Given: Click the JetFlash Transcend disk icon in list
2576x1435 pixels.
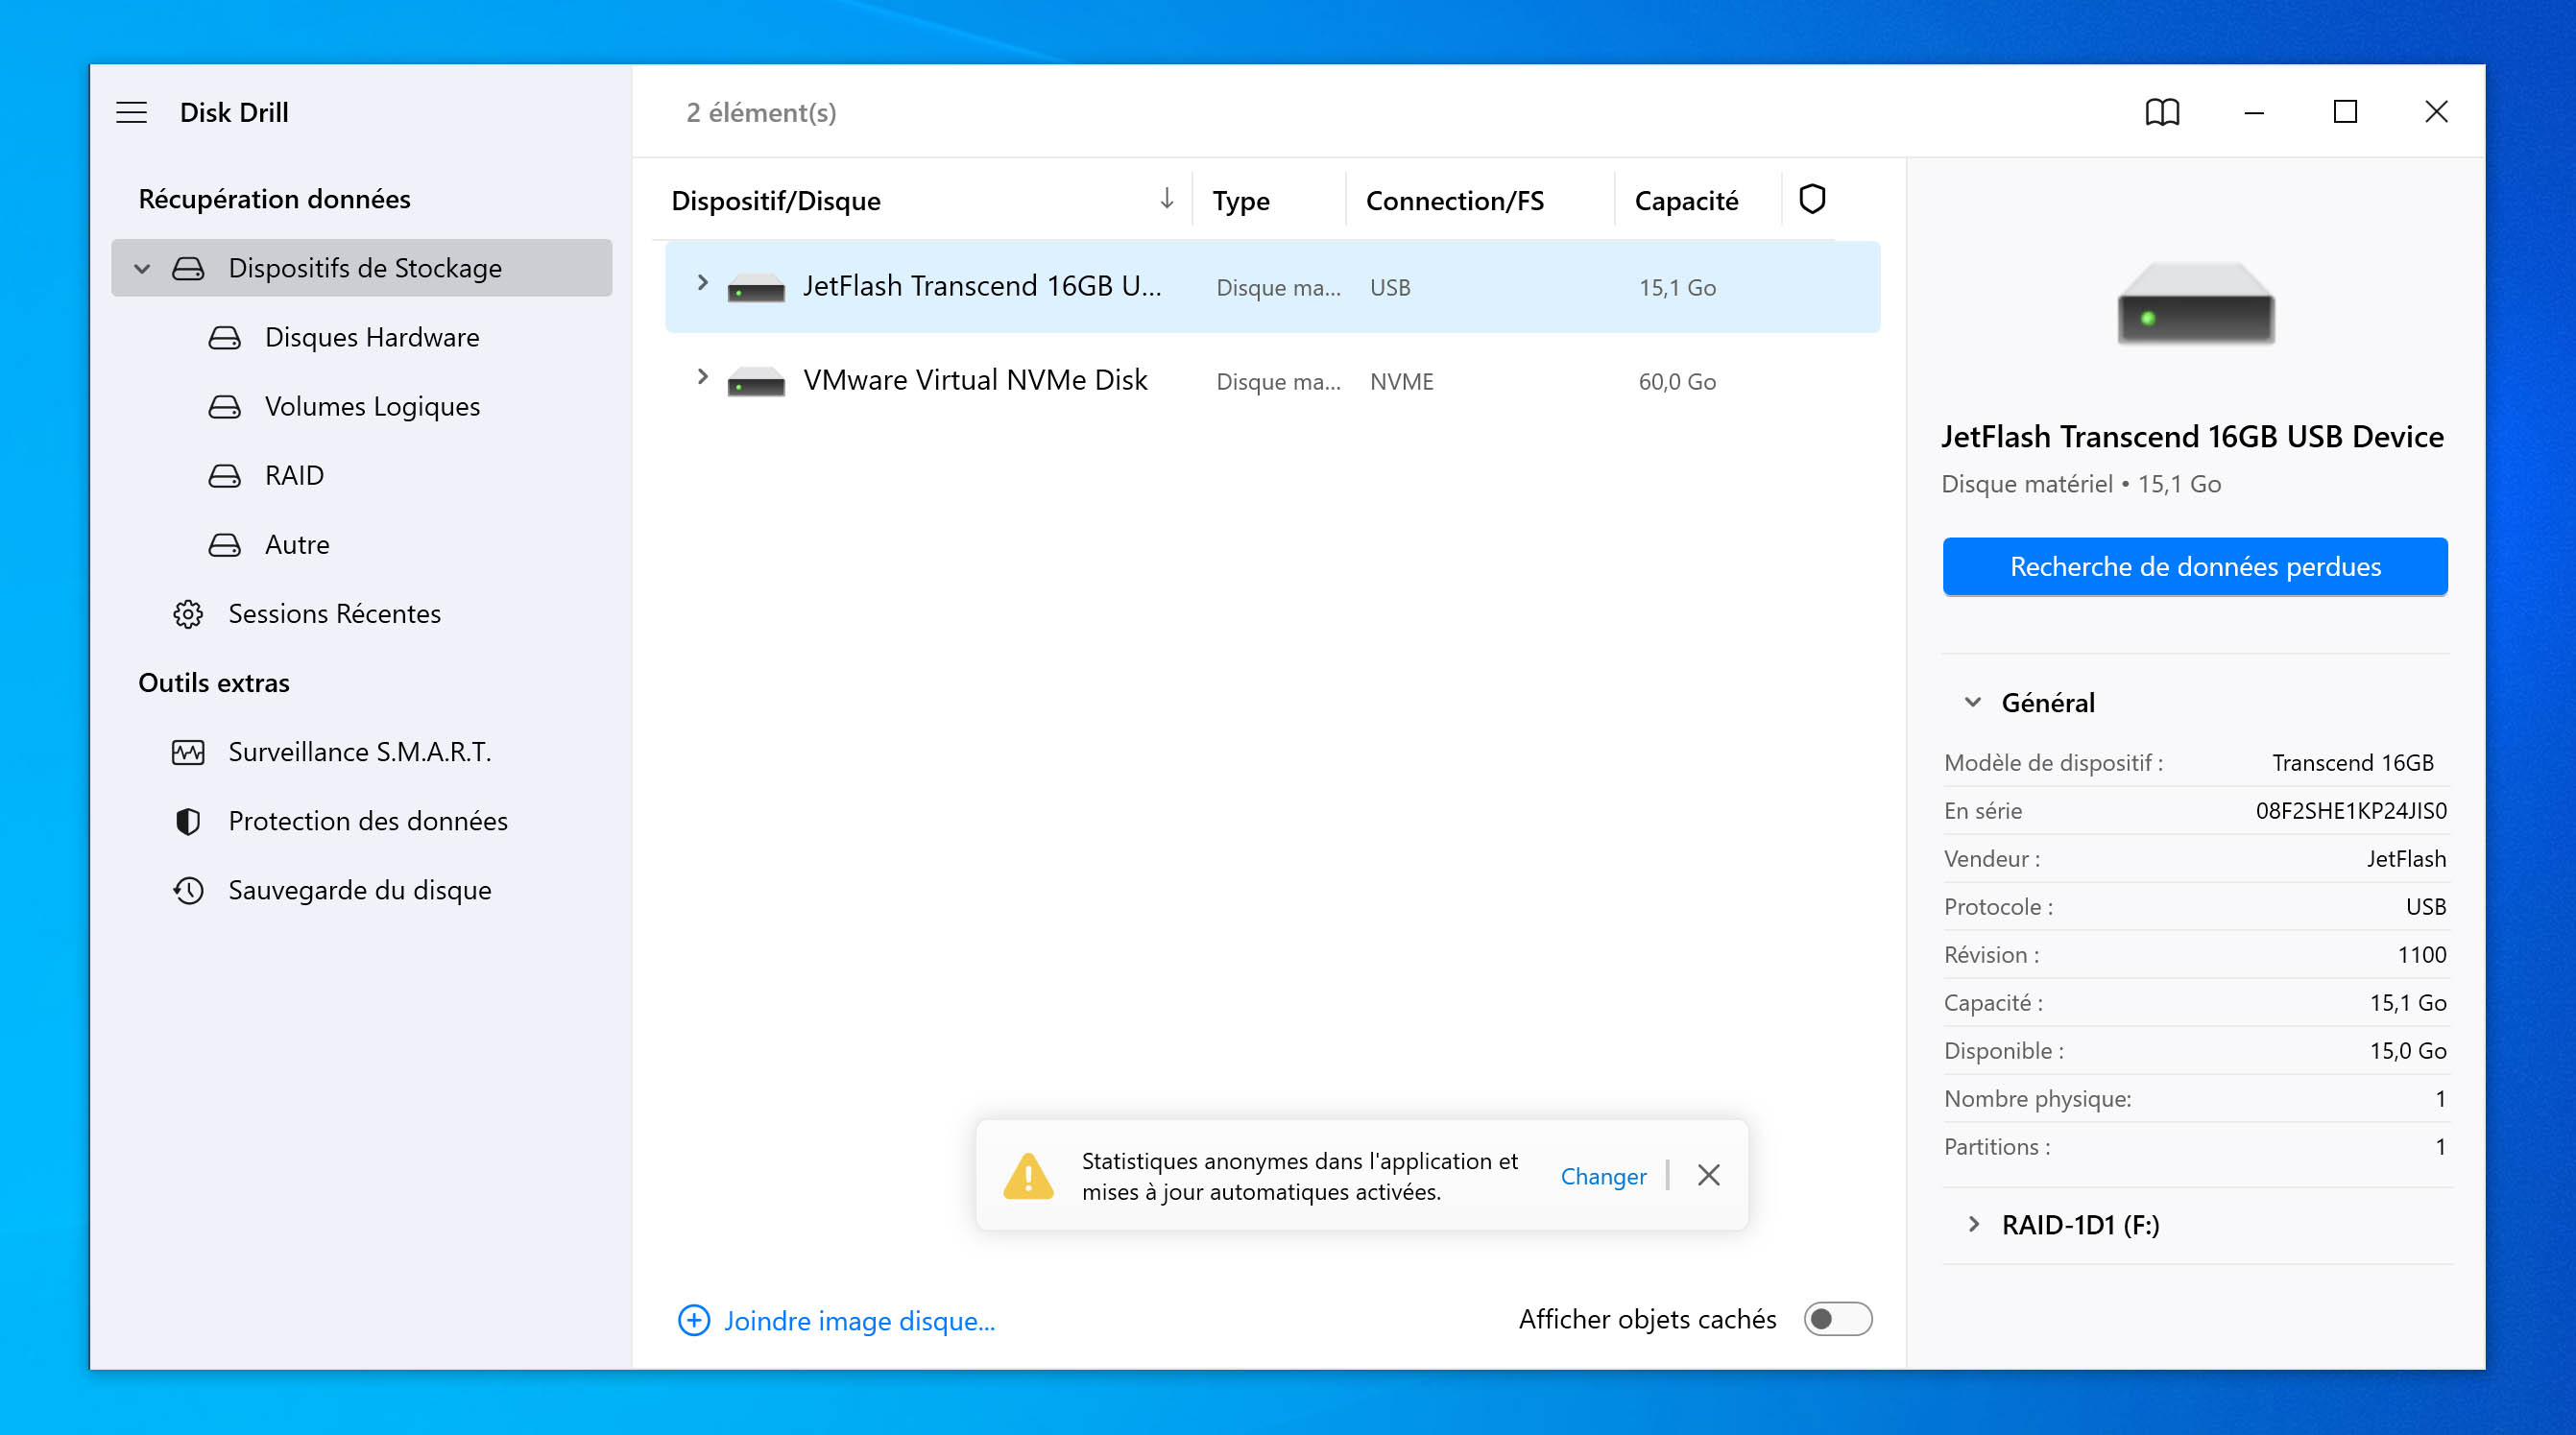Looking at the screenshot, I should tap(756, 287).
